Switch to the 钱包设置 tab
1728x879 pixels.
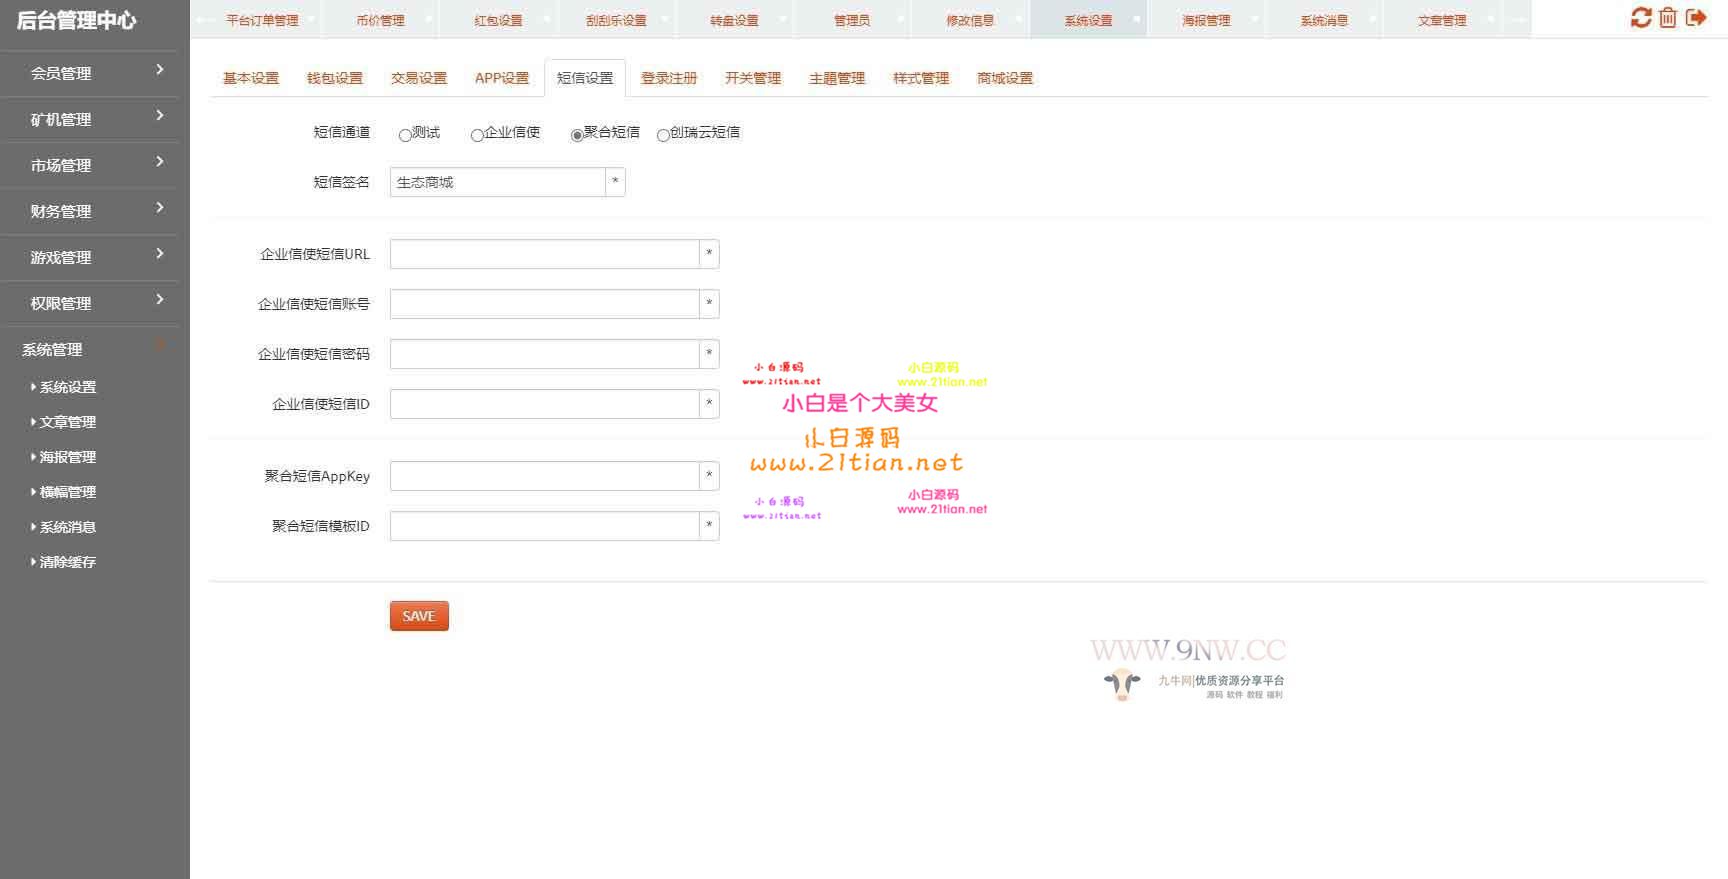tap(335, 78)
